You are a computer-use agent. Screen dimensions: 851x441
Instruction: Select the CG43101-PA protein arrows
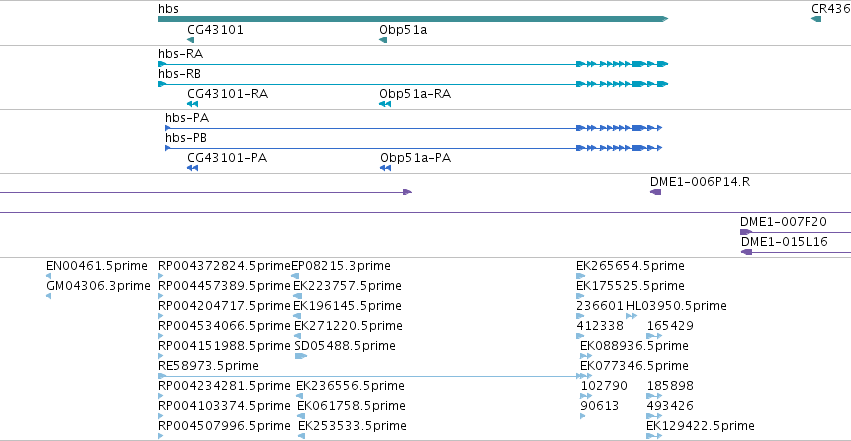(192, 168)
